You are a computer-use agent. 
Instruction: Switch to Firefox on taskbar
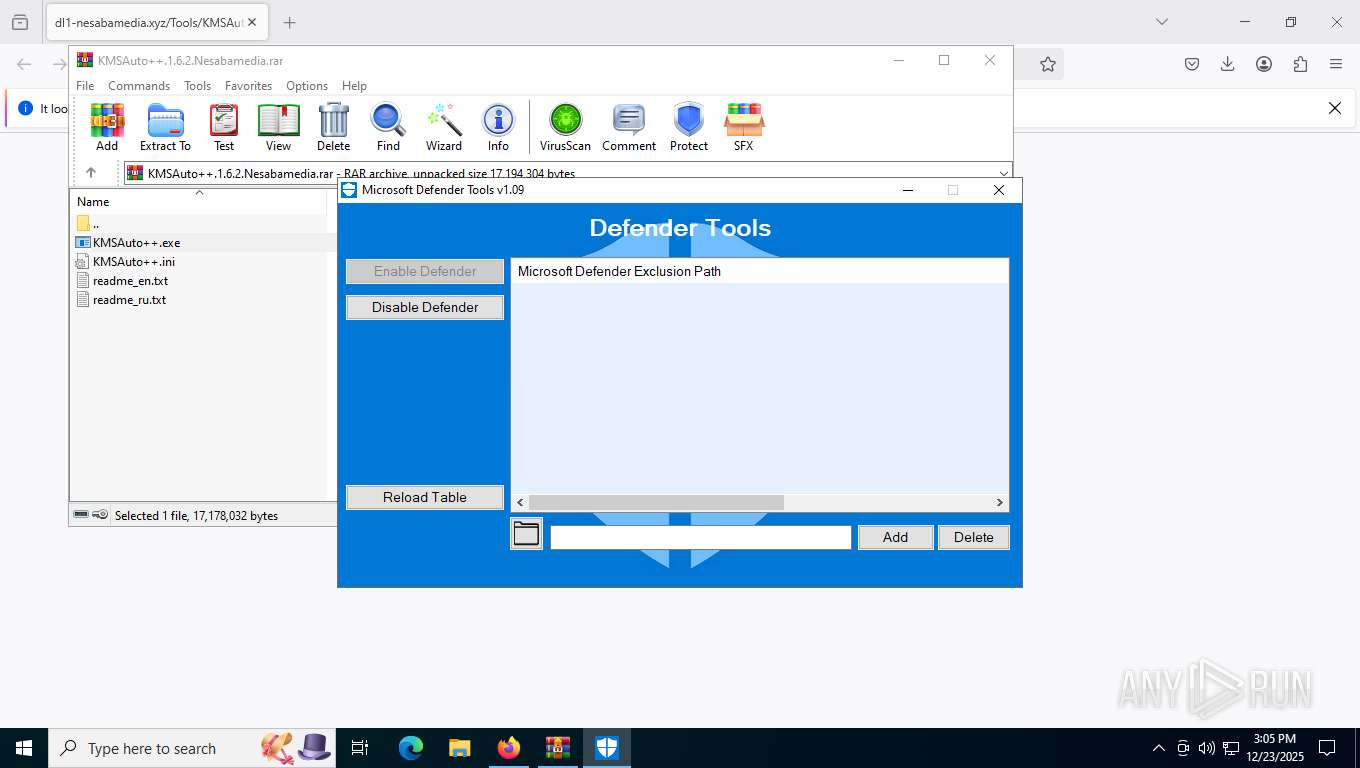point(508,748)
